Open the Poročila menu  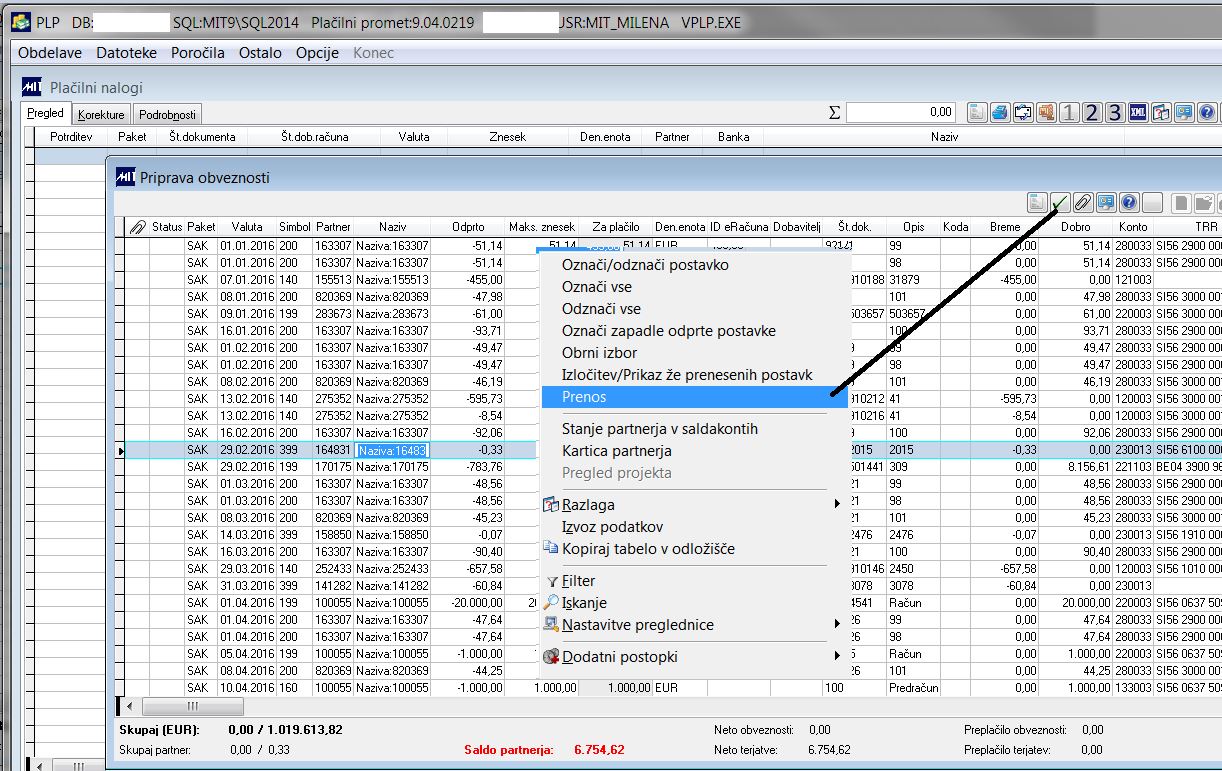click(197, 53)
